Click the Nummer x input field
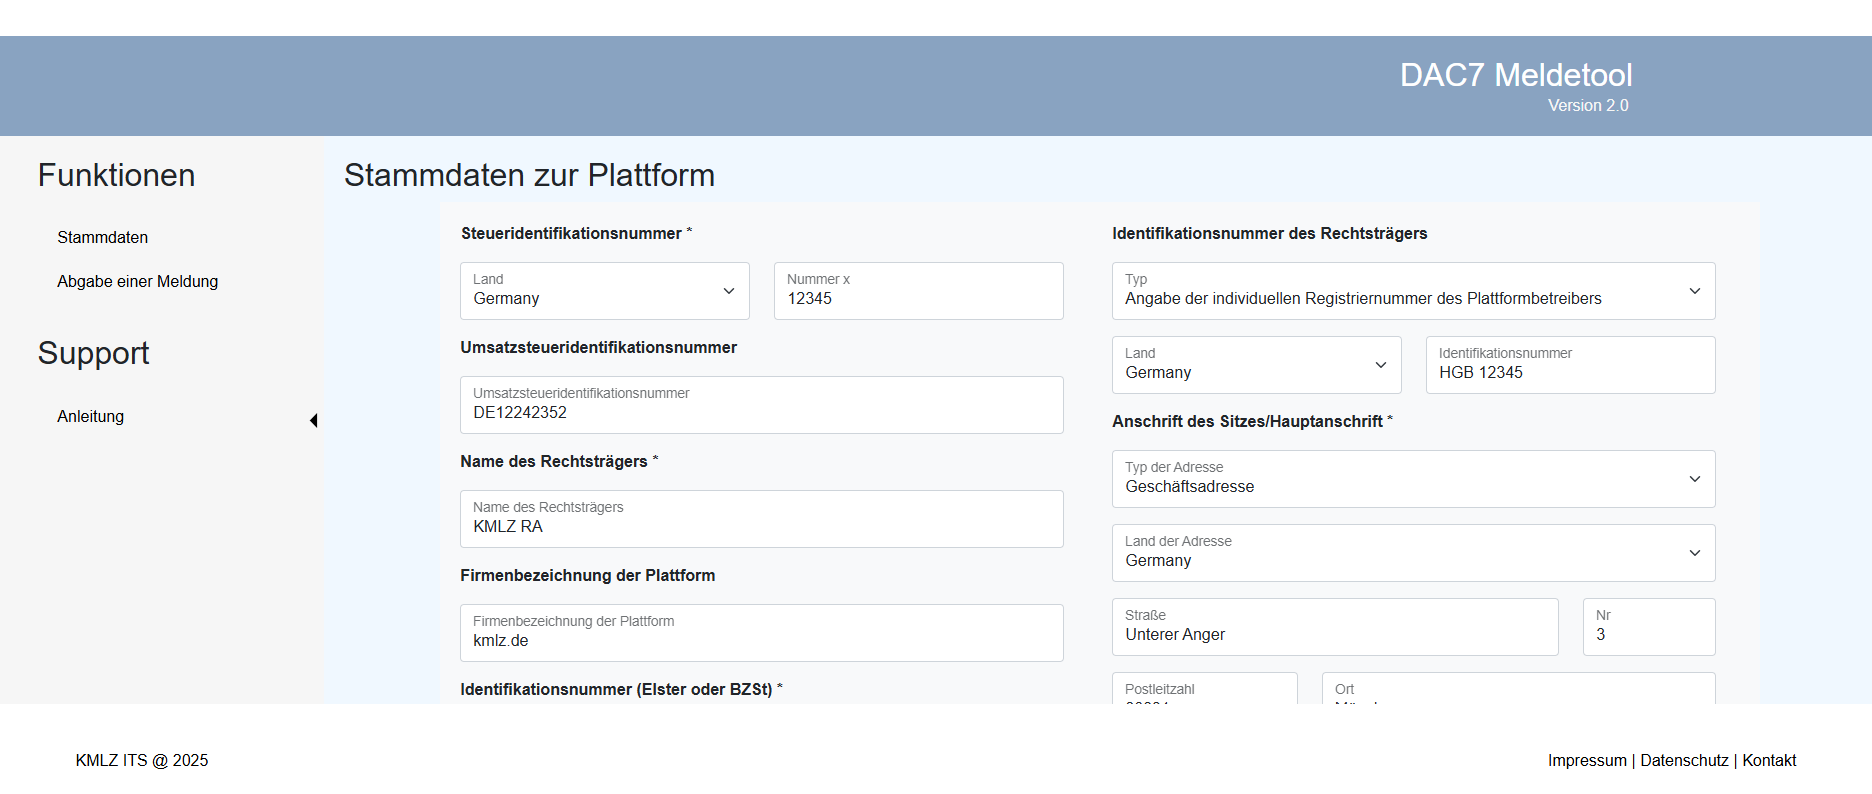This screenshot has width=1872, height=794. click(x=918, y=291)
